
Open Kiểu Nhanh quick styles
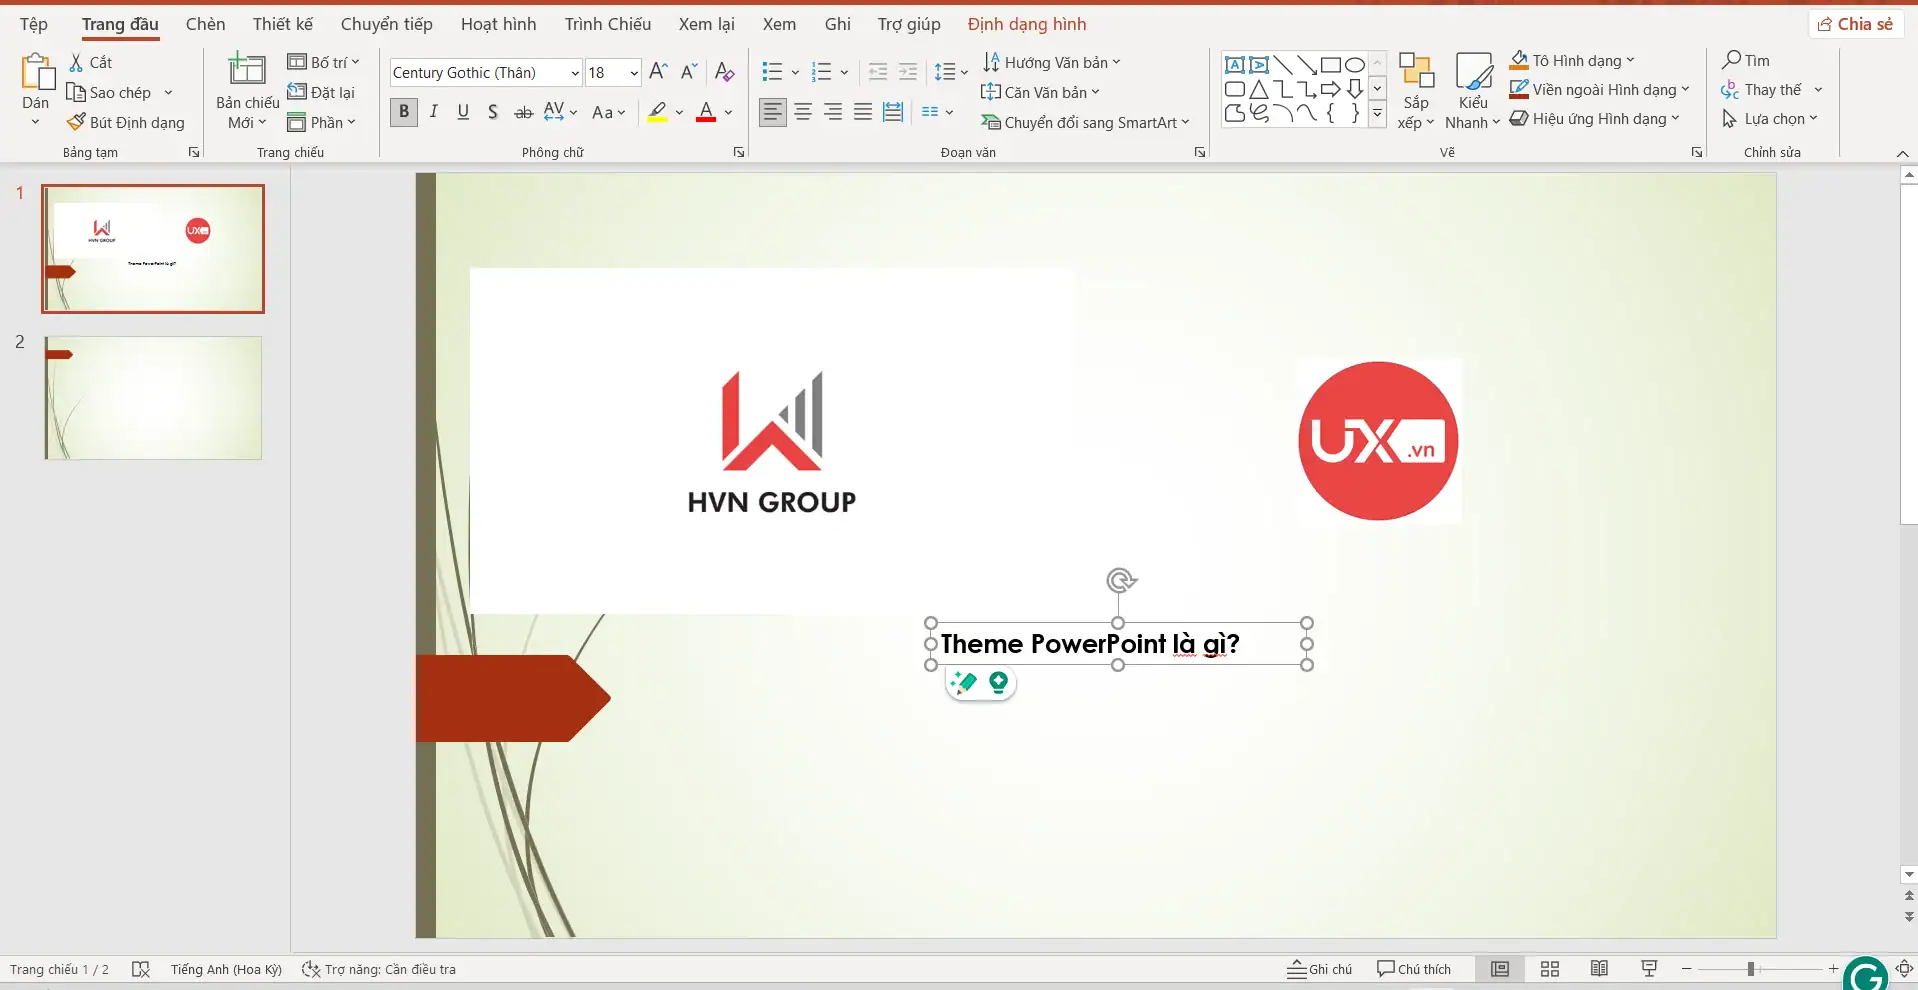(x=1473, y=91)
